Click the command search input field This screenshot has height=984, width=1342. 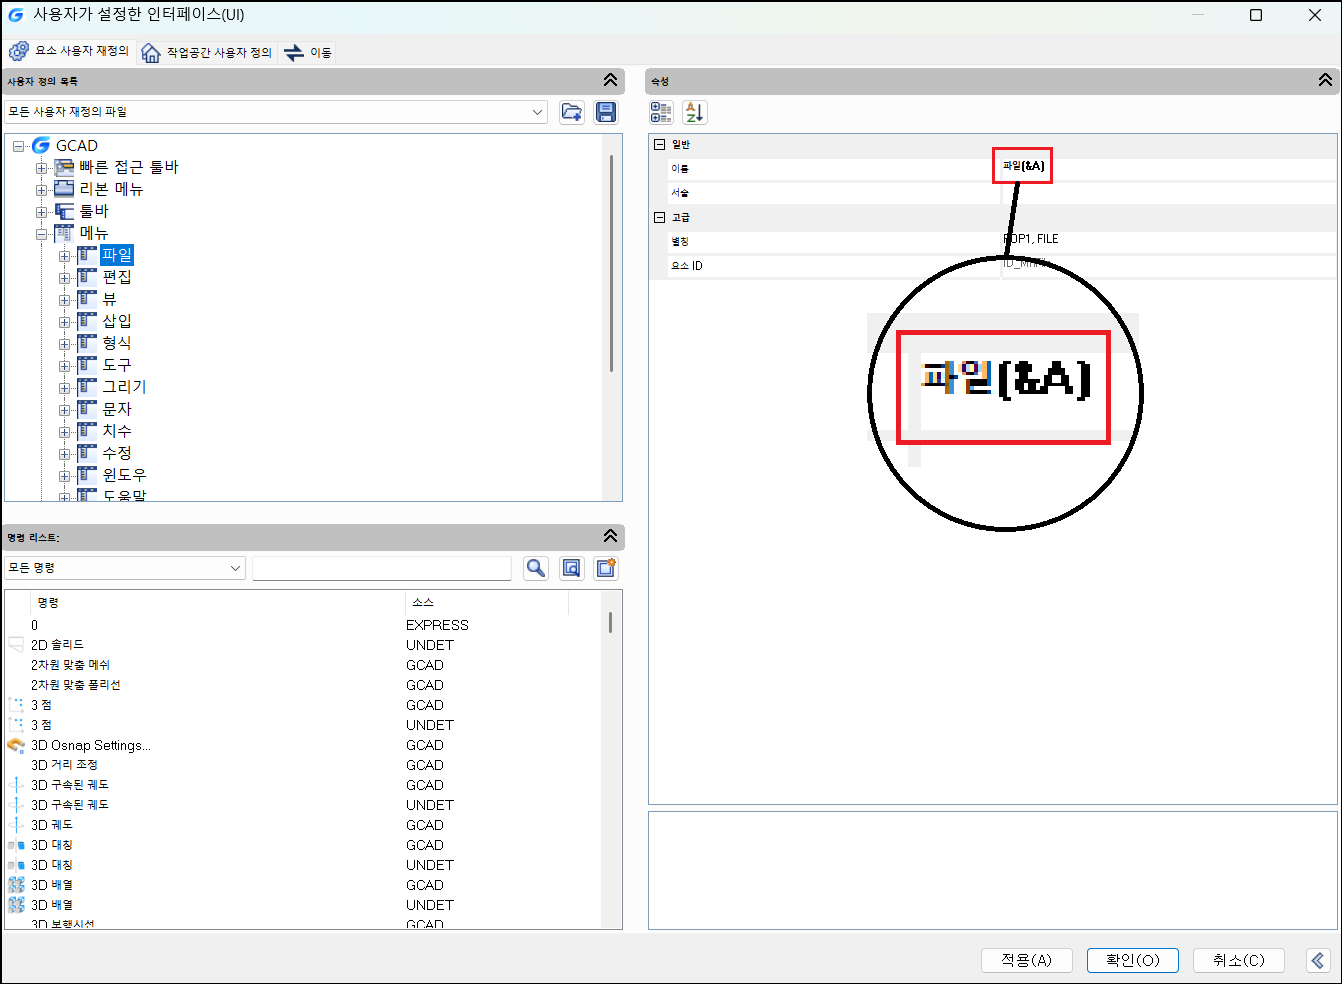(382, 568)
